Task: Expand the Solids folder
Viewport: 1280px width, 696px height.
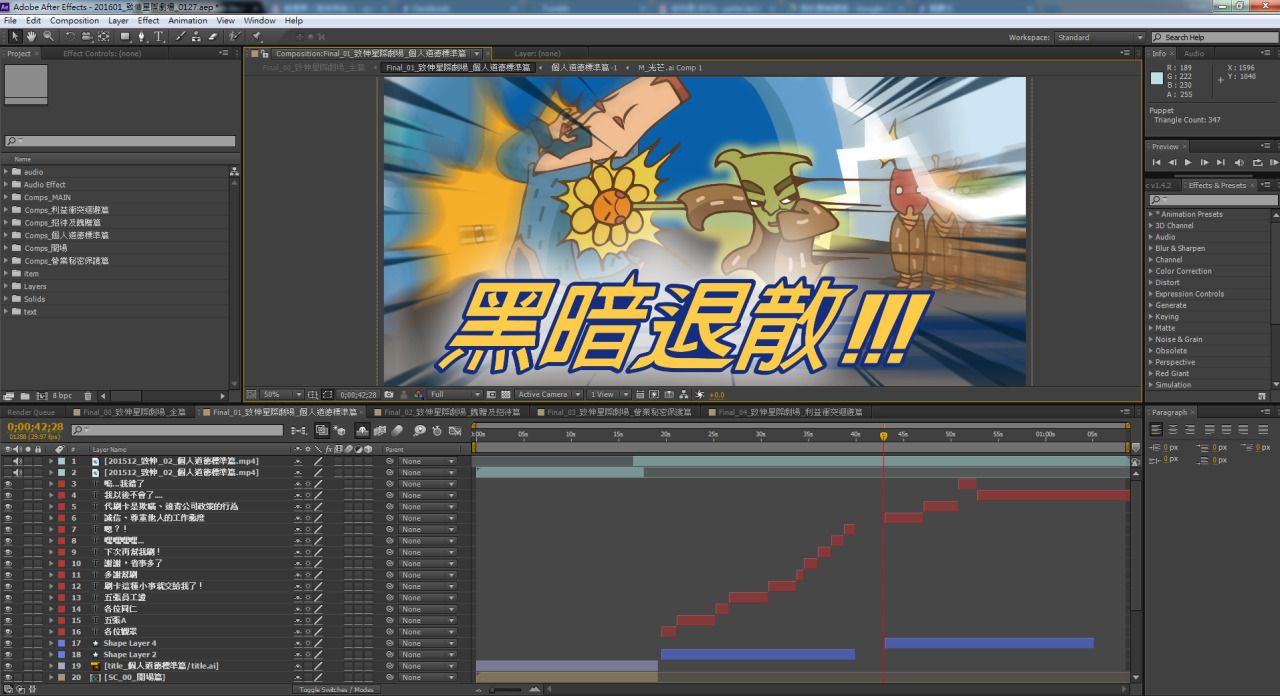Action: point(6,299)
